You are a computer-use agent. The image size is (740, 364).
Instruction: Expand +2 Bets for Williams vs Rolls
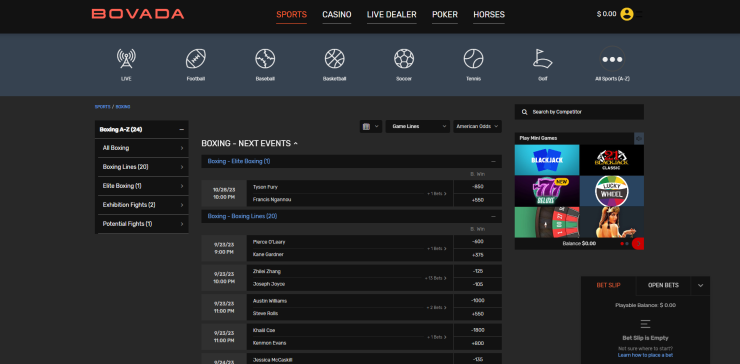click(437, 307)
